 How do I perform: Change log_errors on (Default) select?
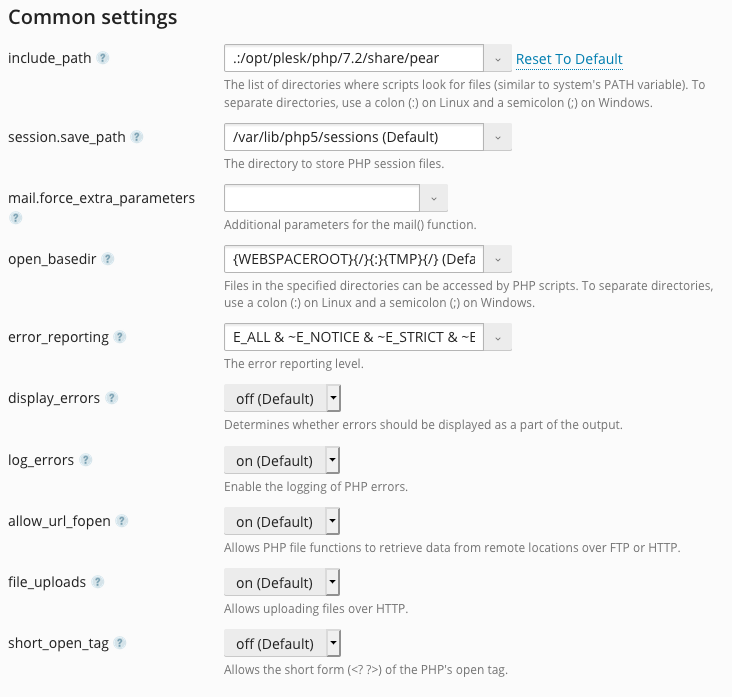[282, 460]
